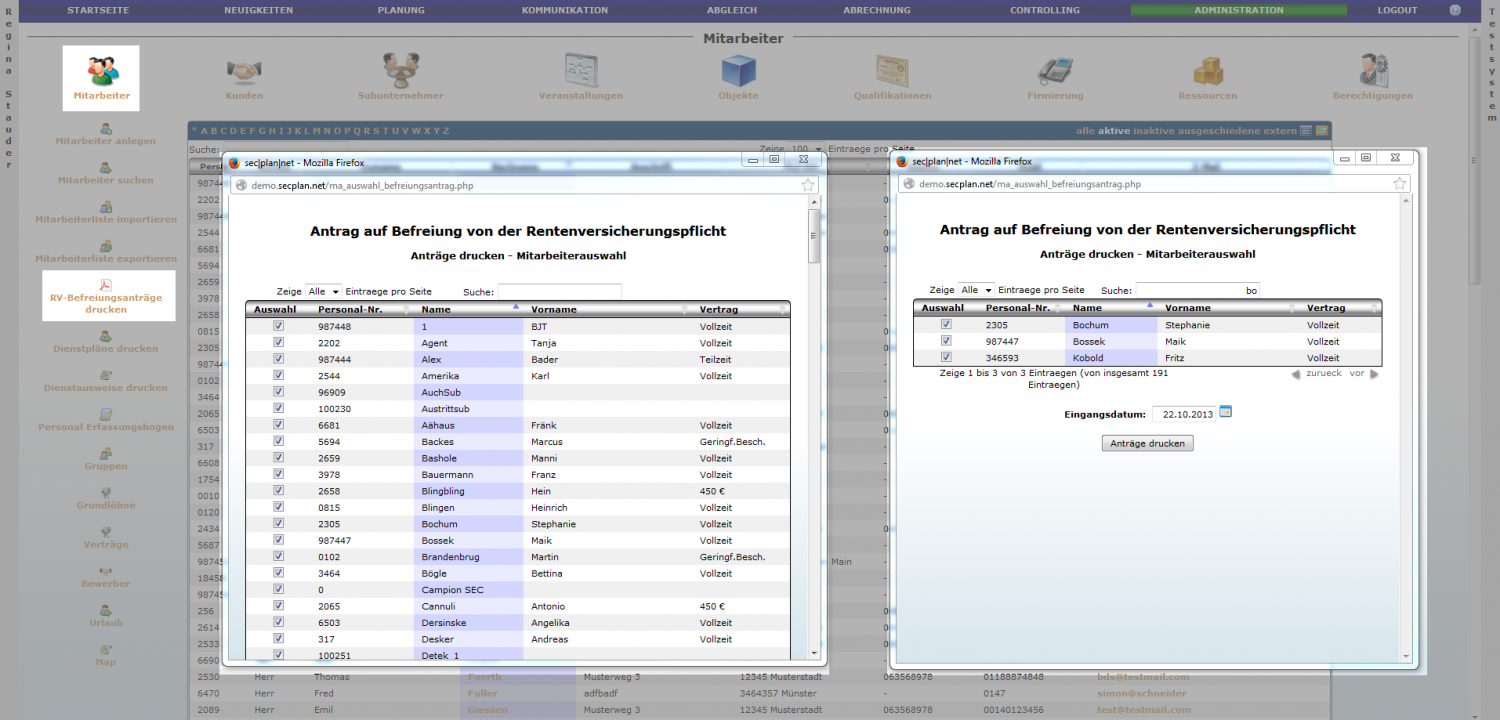
Task: Open the Kunden handshake icon
Action: pos(244,71)
